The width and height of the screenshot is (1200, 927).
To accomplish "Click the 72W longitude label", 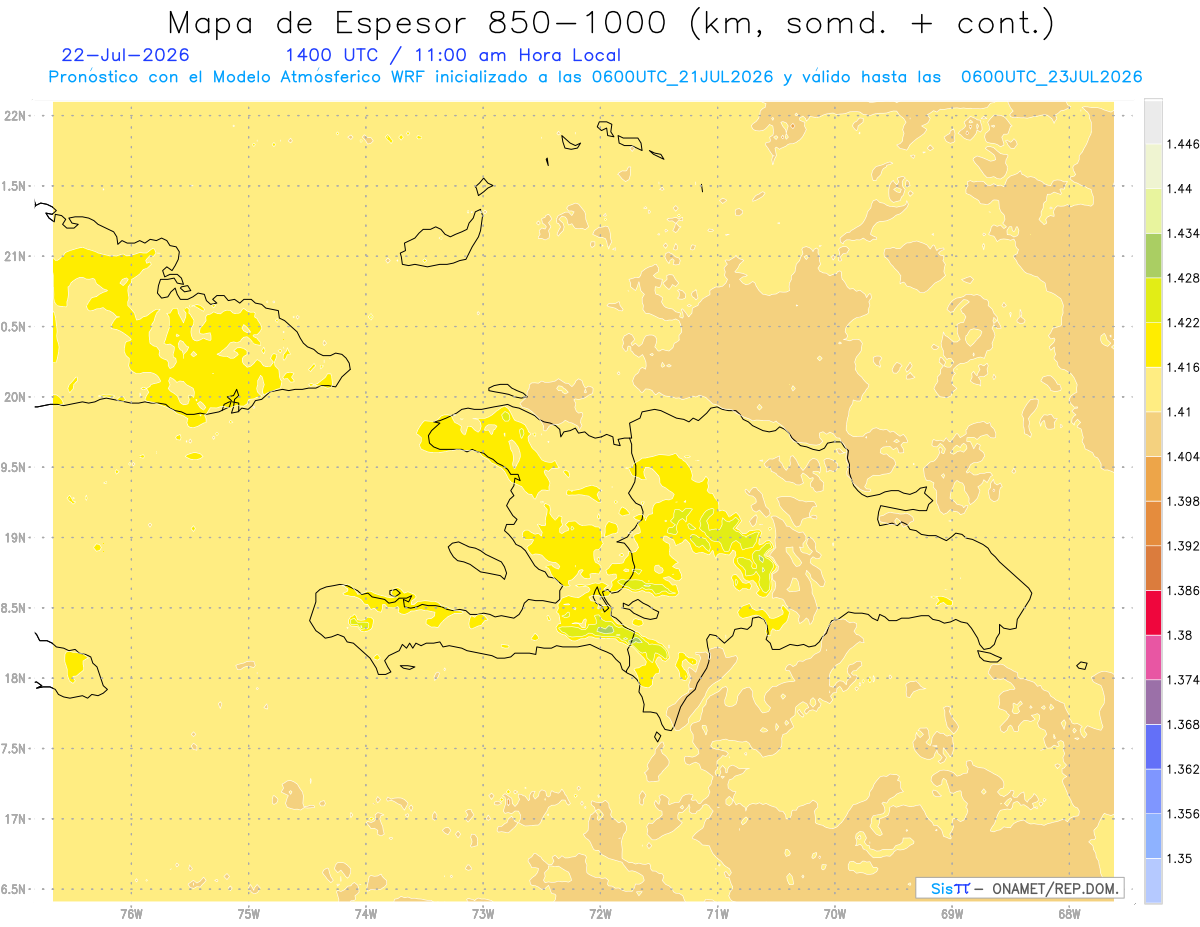I will tap(600, 913).
